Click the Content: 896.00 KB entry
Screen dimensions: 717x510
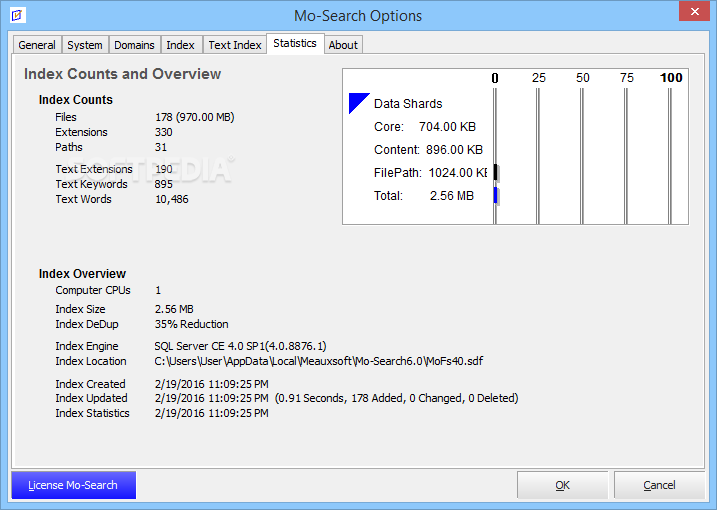tap(428, 150)
